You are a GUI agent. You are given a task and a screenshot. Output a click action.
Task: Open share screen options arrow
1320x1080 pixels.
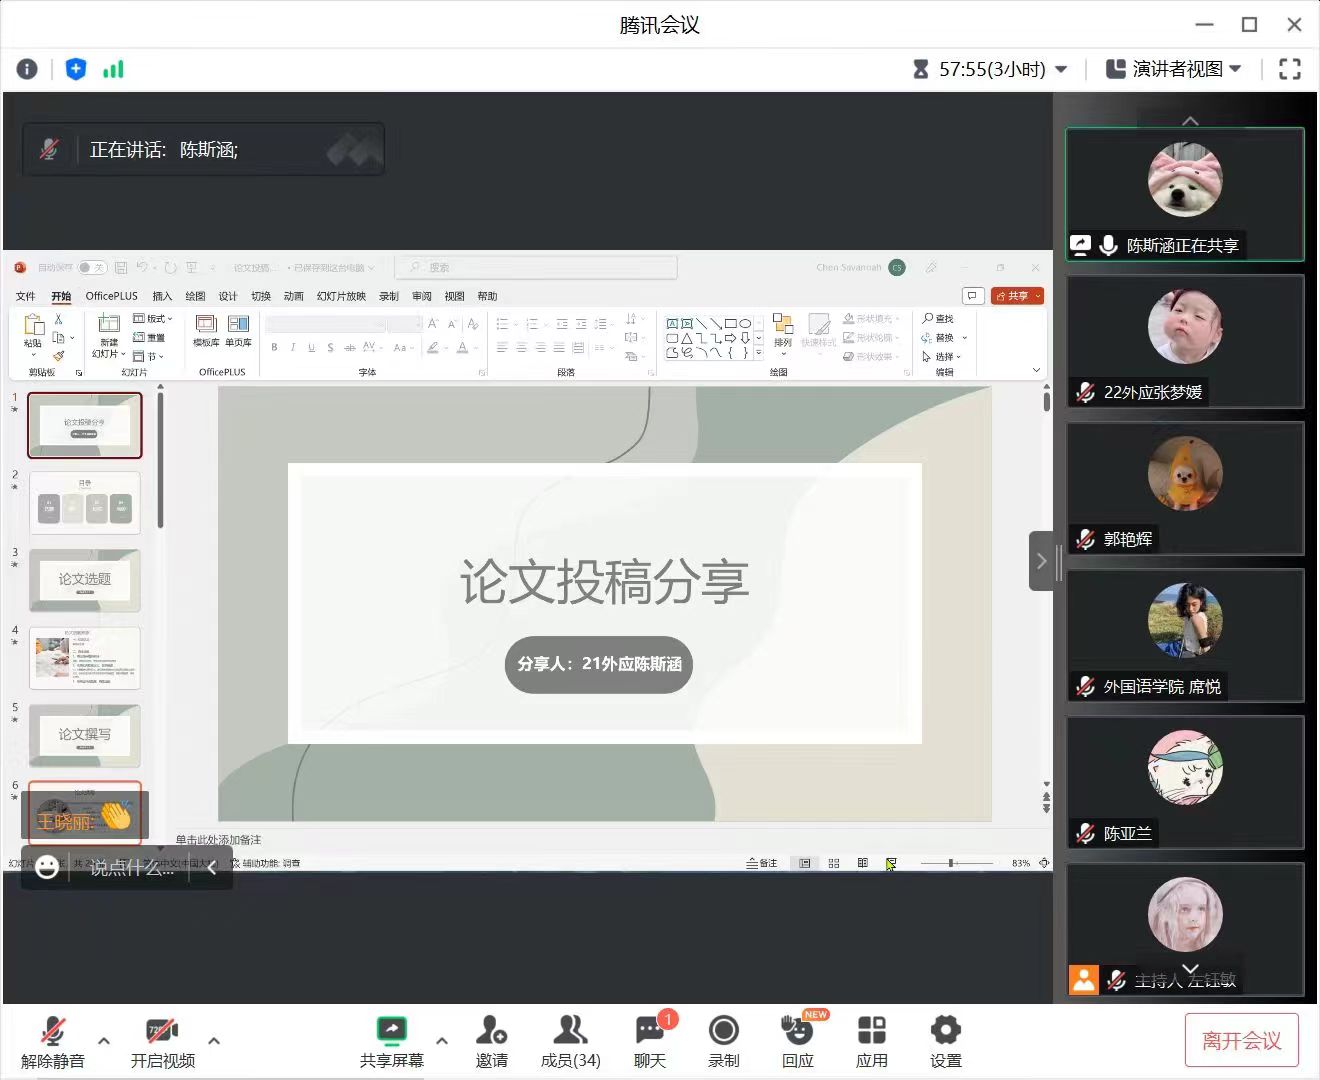pyautogui.click(x=442, y=1040)
